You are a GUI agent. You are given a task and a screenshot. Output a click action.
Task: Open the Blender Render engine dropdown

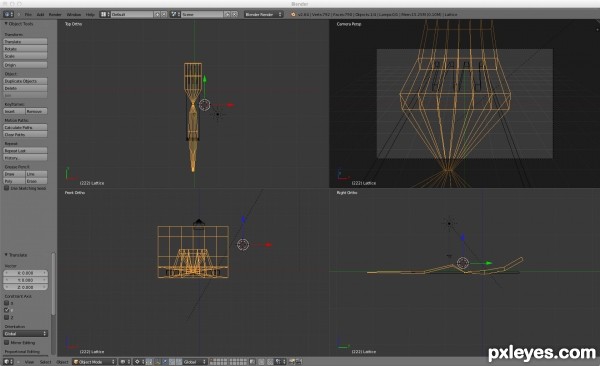(264, 14)
